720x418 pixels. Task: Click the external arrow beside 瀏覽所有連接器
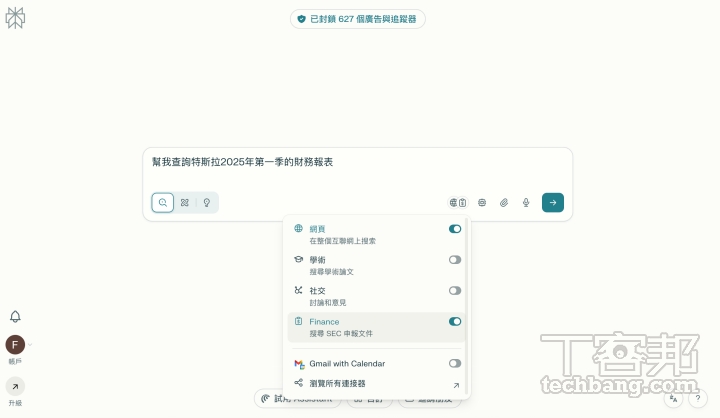tap(456, 385)
